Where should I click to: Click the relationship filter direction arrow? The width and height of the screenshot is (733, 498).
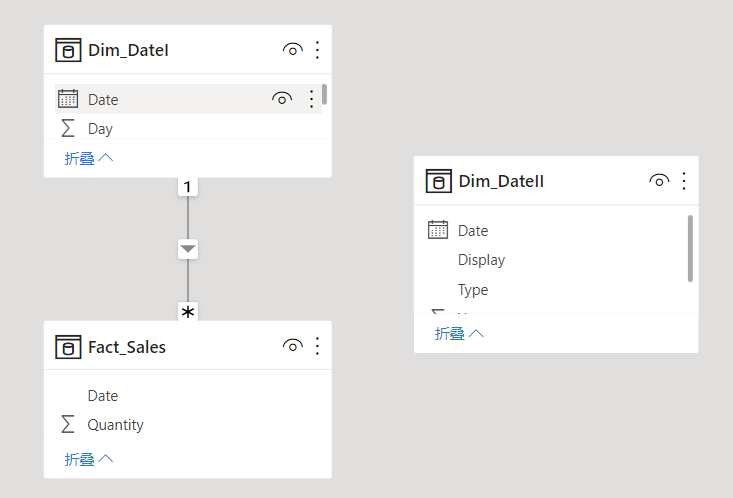[188, 248]
